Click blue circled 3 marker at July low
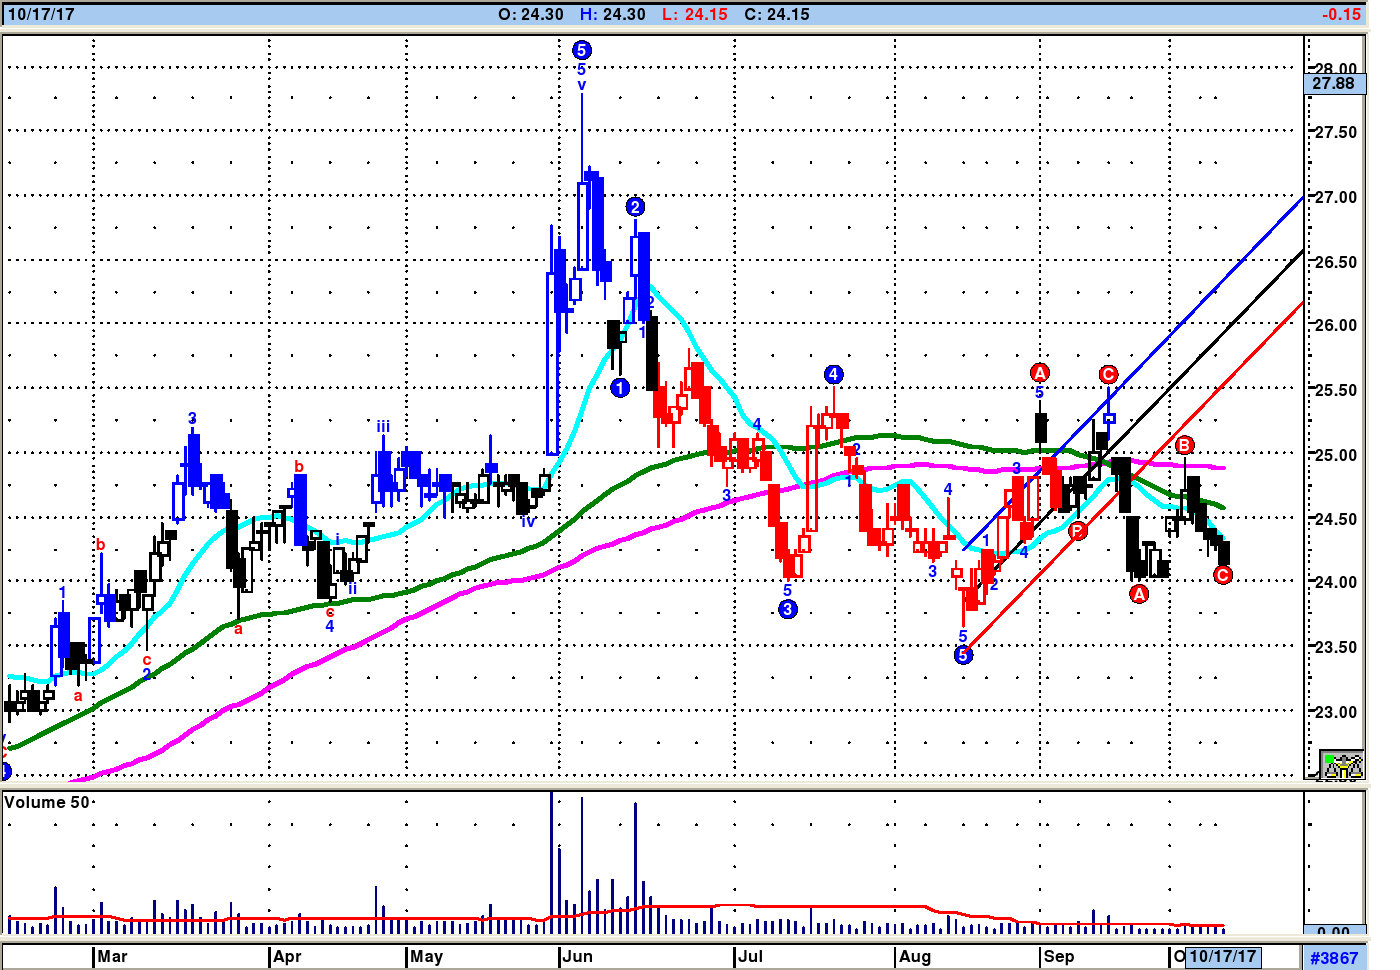The height and width of the screenshot is (970, 1400). 788,609
